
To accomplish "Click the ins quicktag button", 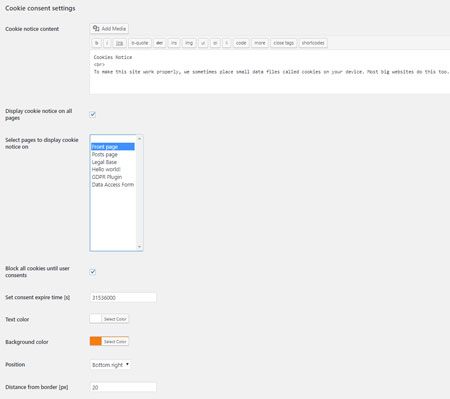I will point(174,43).
